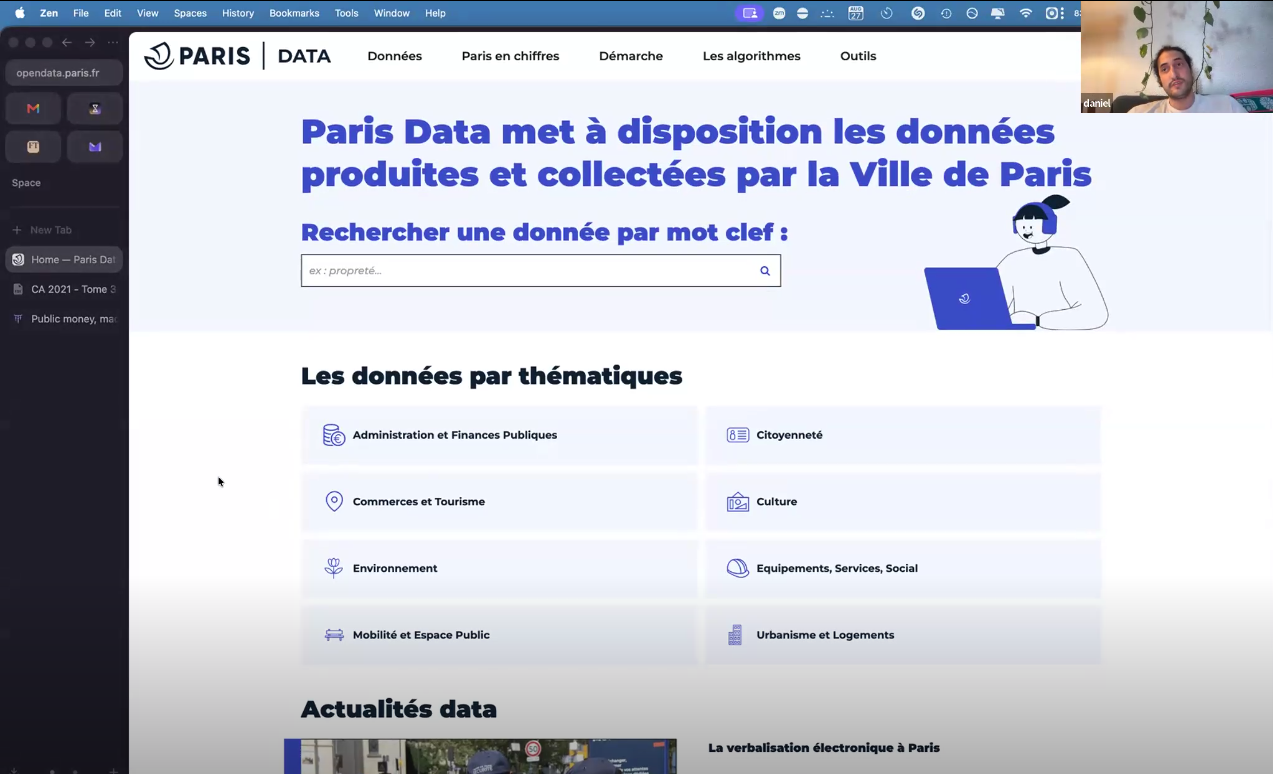
Task: Select the Culture theme card
Action: tap(903, 501)
